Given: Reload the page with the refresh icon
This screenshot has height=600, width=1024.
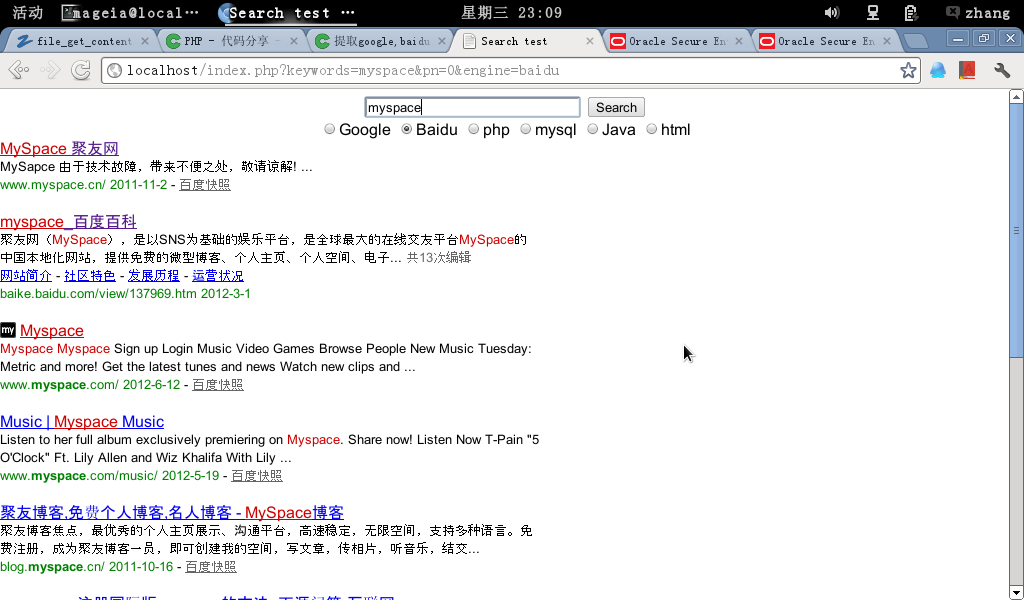Looking at the screenshot, I should 81,70.
